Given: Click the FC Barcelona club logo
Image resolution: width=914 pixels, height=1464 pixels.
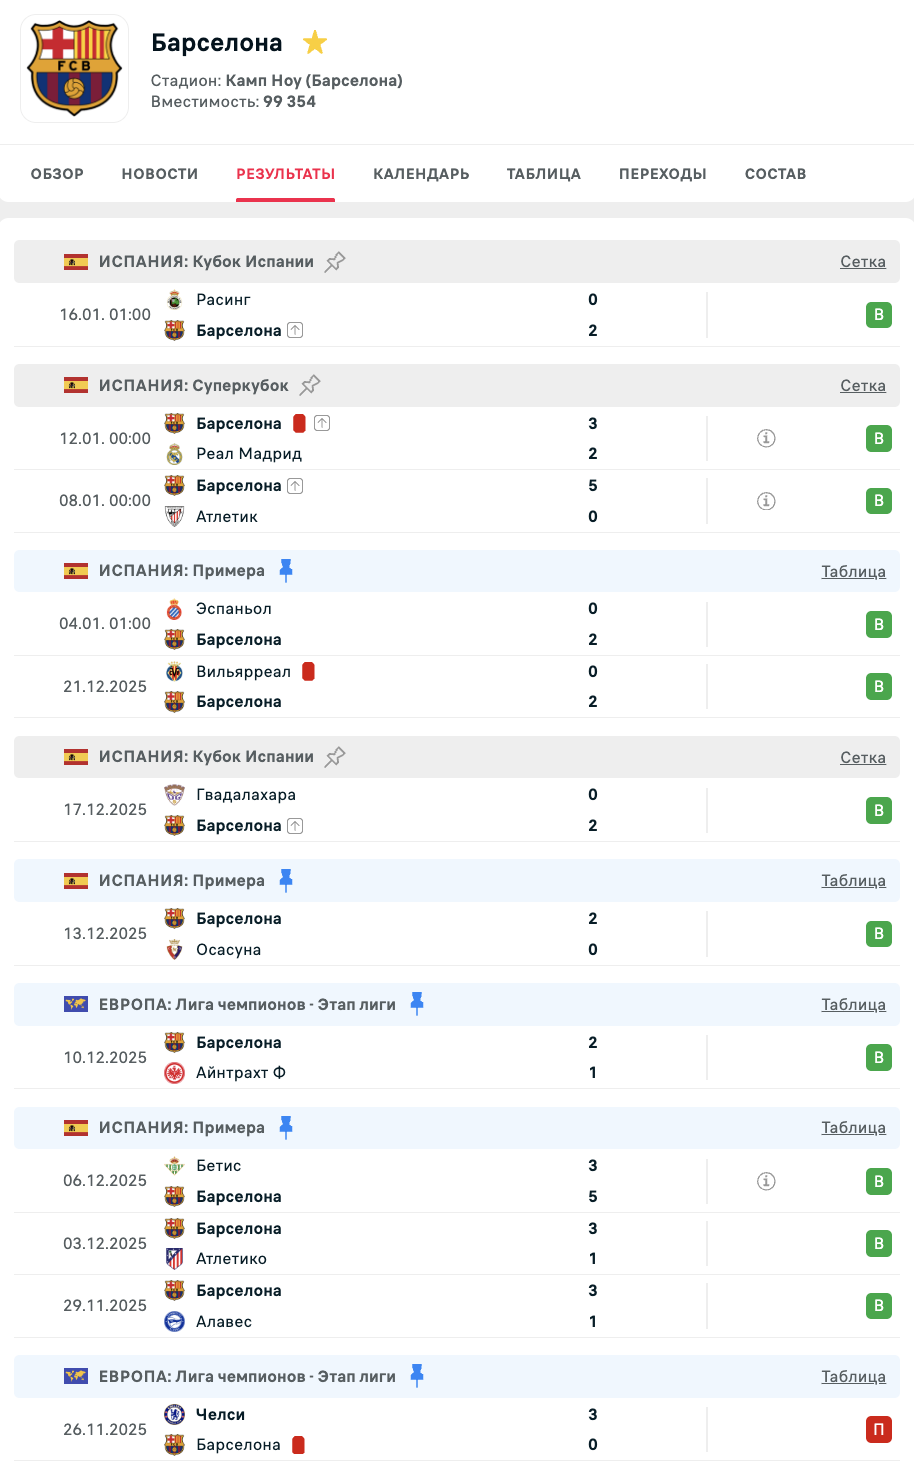Looking at the screenshot, I should (x=75, y=69).
